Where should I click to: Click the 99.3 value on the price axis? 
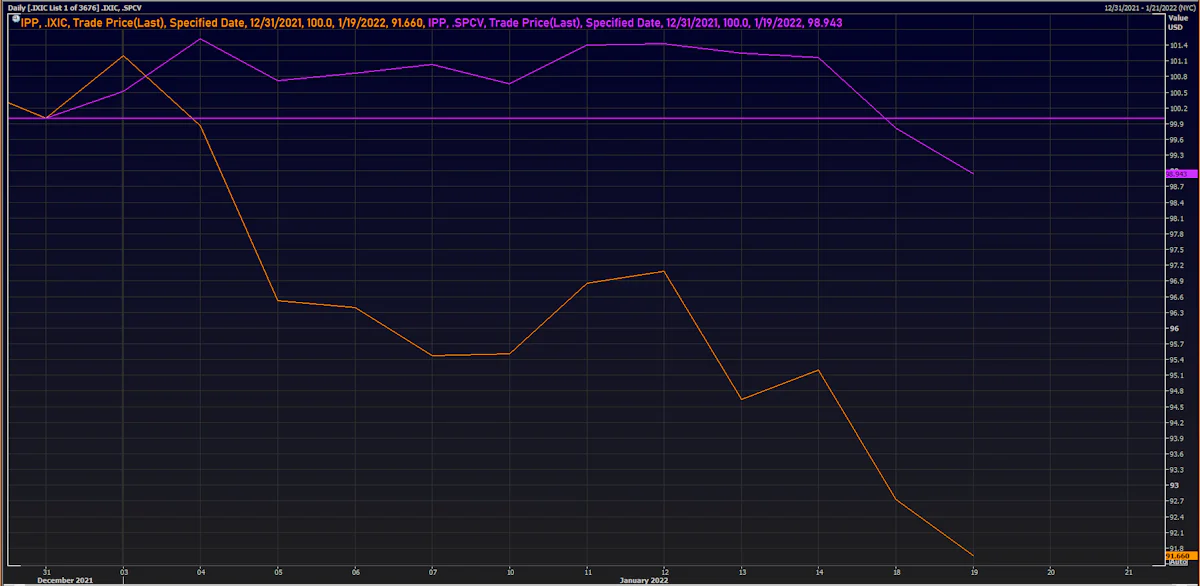(1176, 156)
